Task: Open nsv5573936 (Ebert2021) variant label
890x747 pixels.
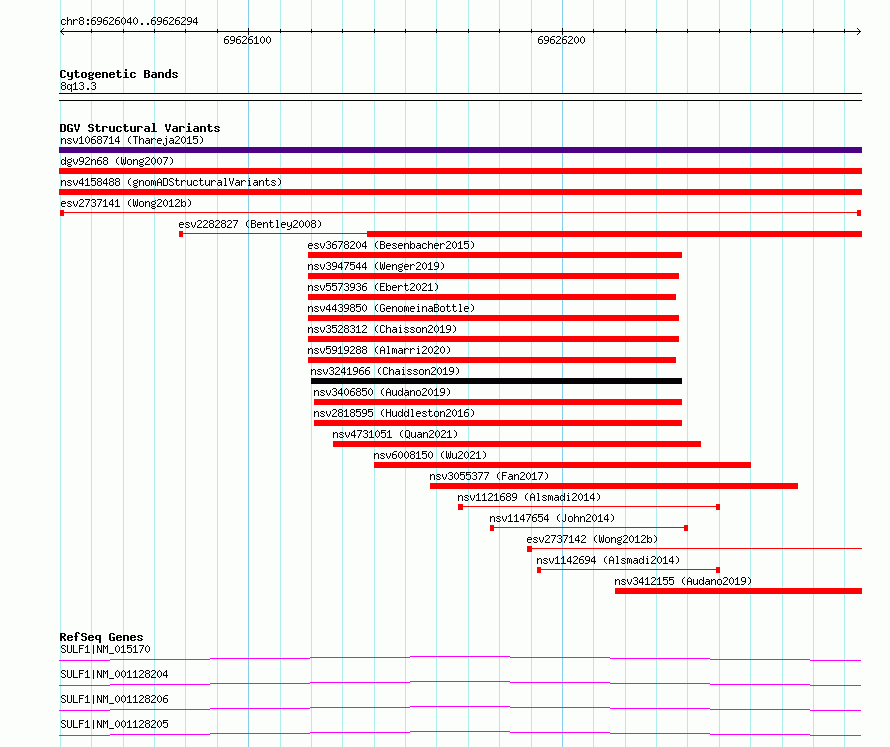Action: (373, 287)
